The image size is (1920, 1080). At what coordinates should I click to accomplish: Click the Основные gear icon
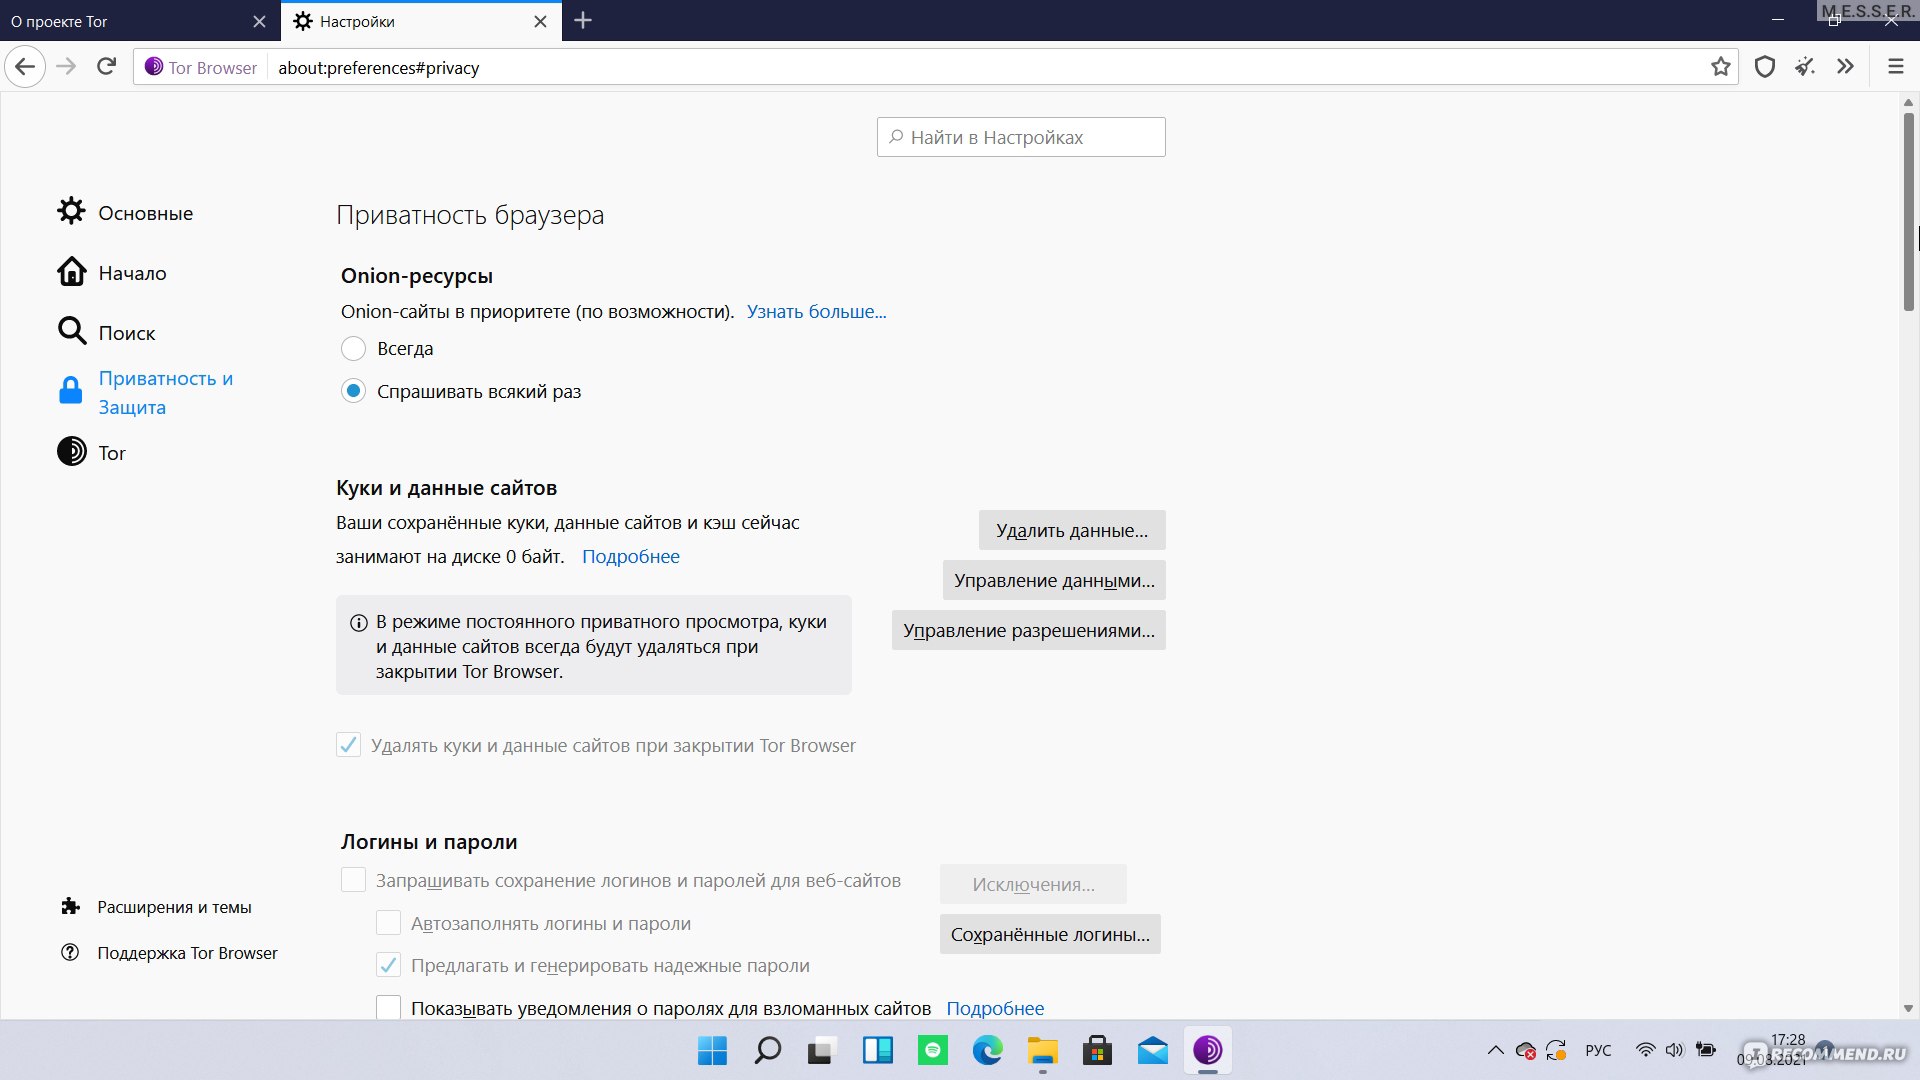click(70, 211)
